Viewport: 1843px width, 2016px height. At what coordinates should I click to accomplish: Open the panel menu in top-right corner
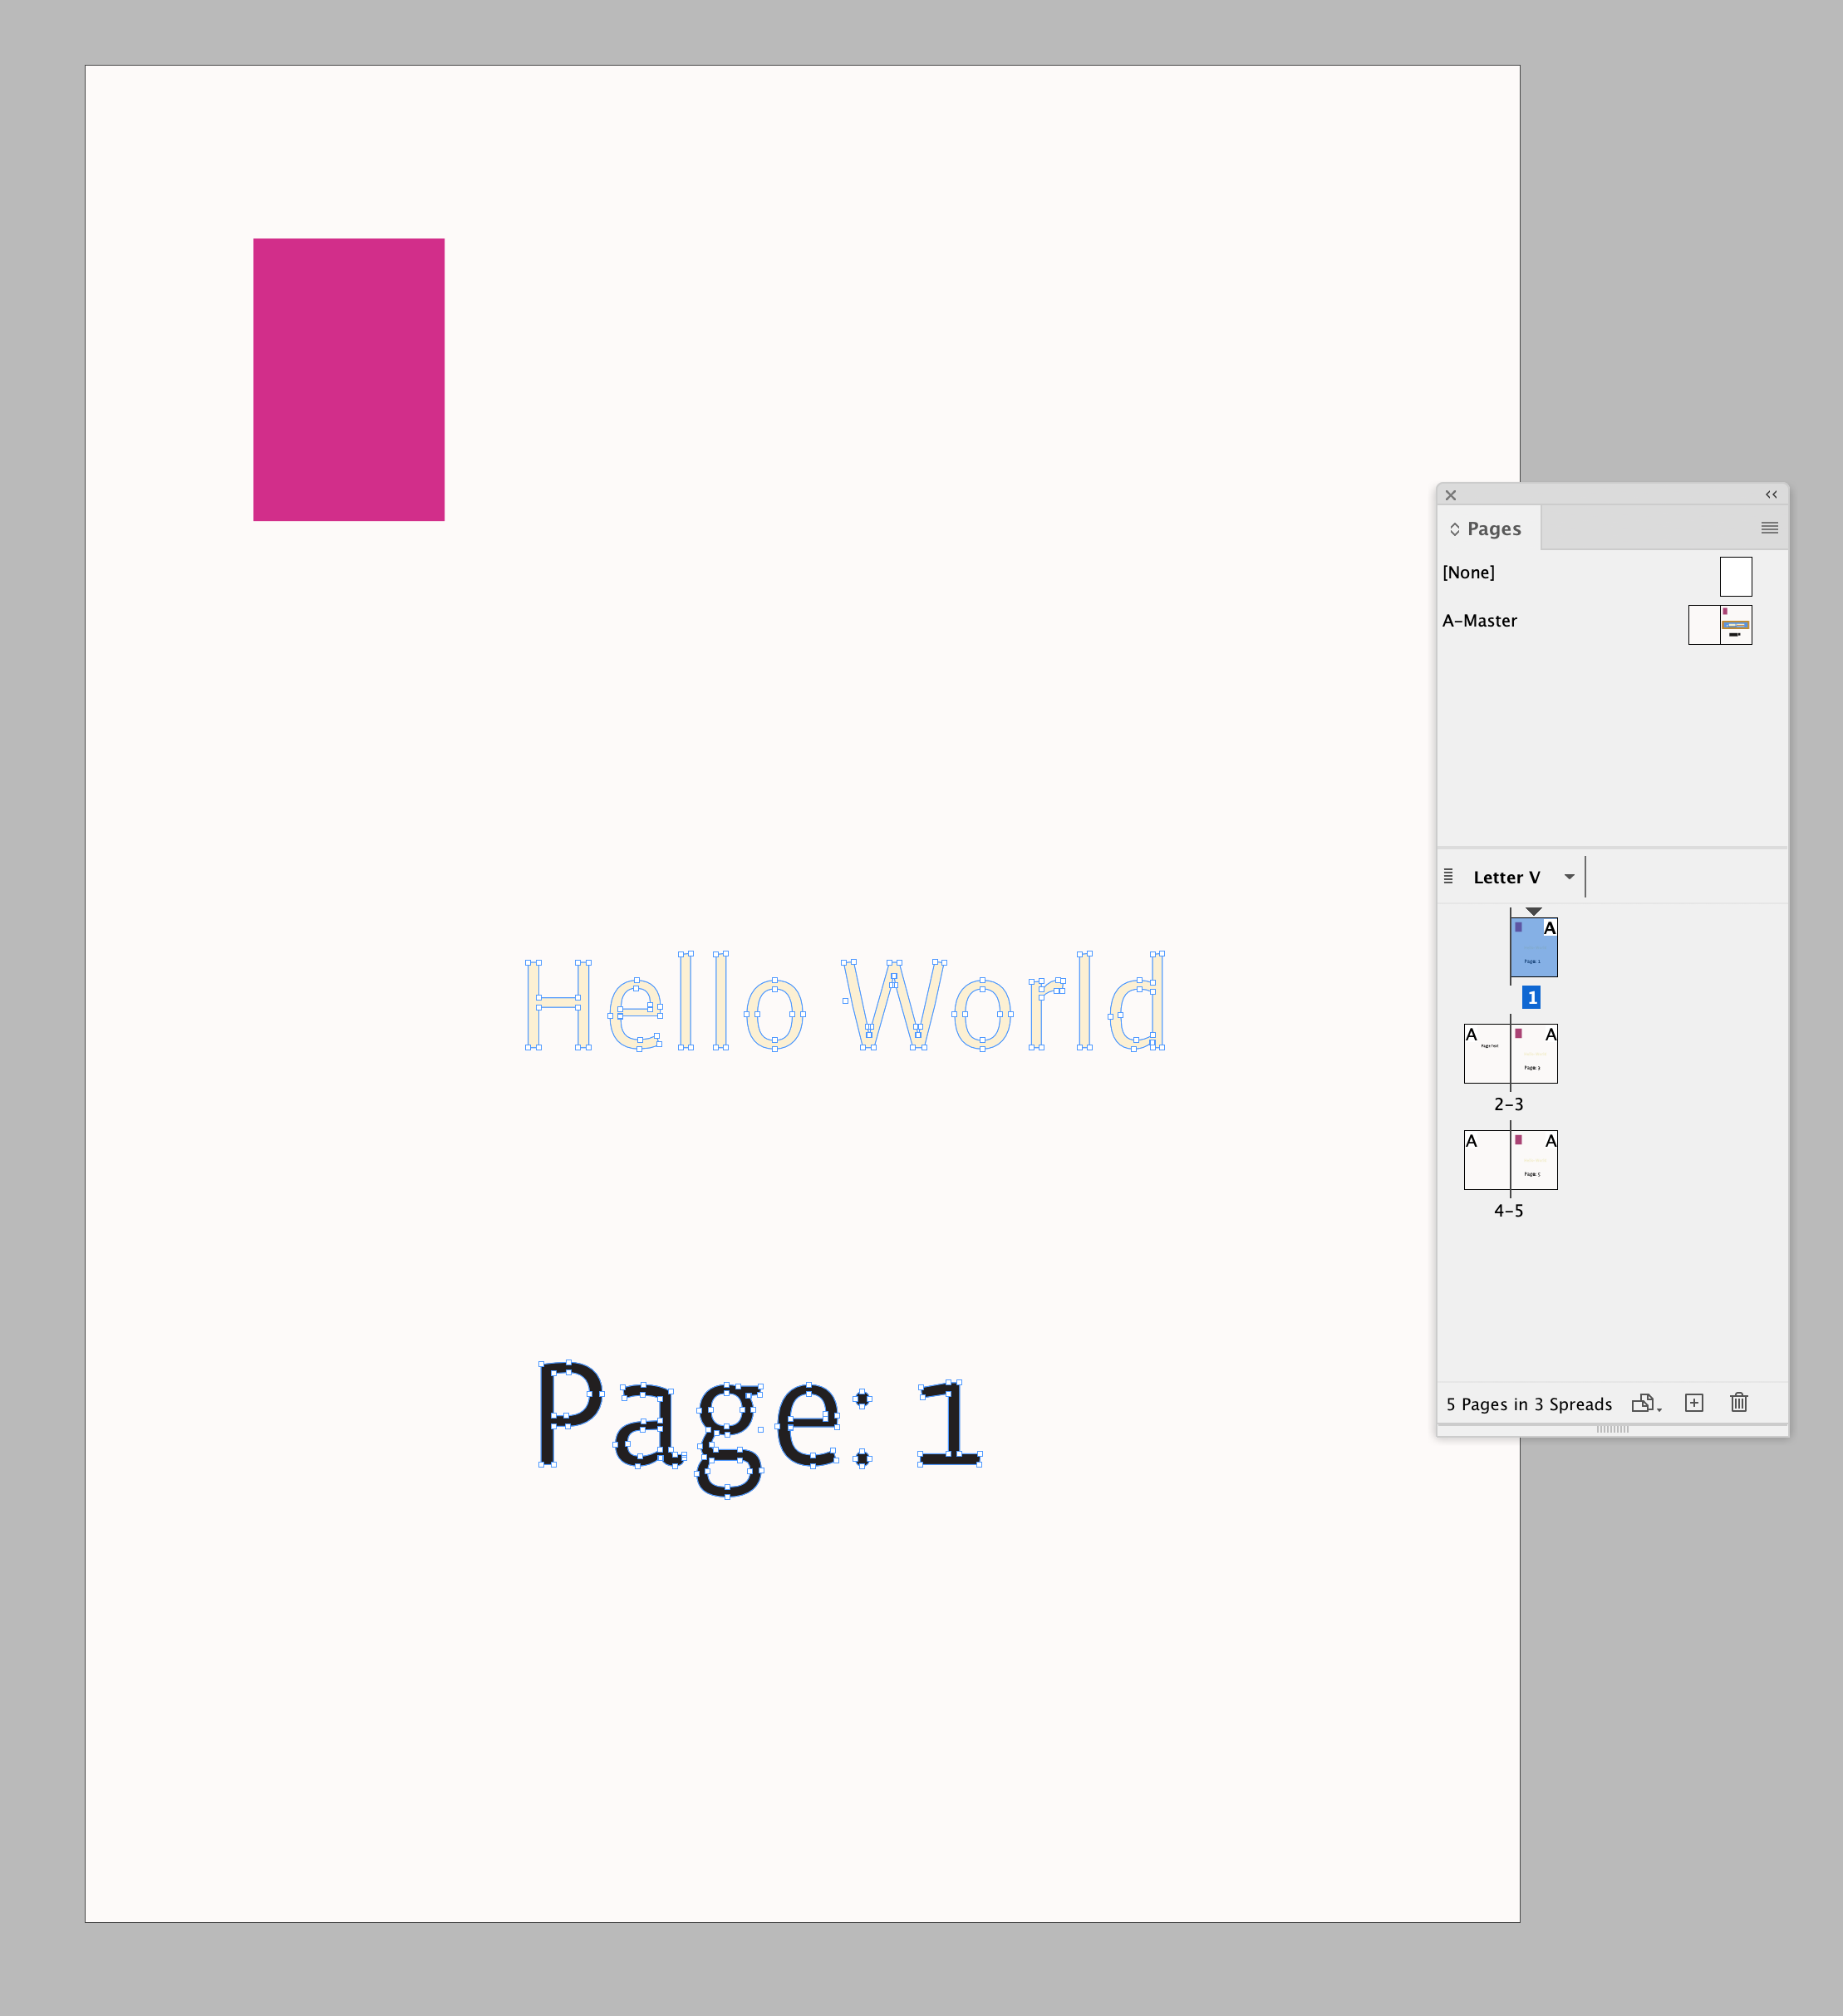point(1770,528)
